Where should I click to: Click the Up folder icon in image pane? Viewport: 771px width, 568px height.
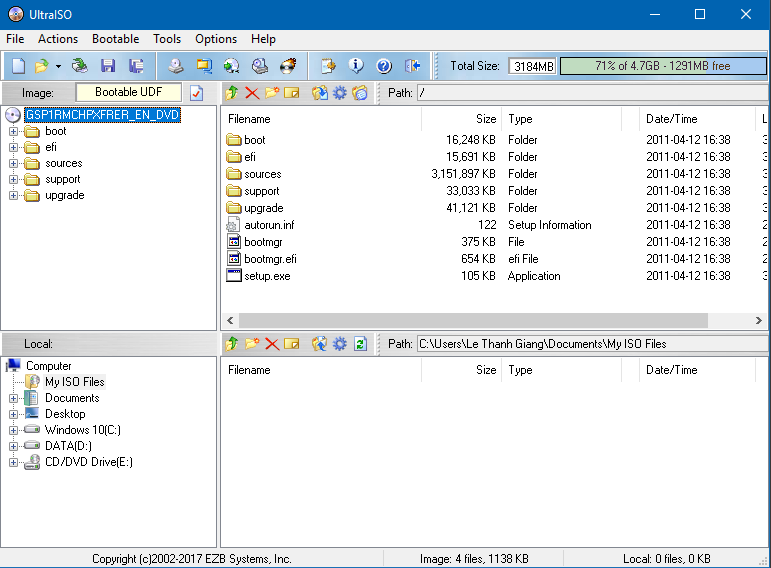(x=232, y=92)
